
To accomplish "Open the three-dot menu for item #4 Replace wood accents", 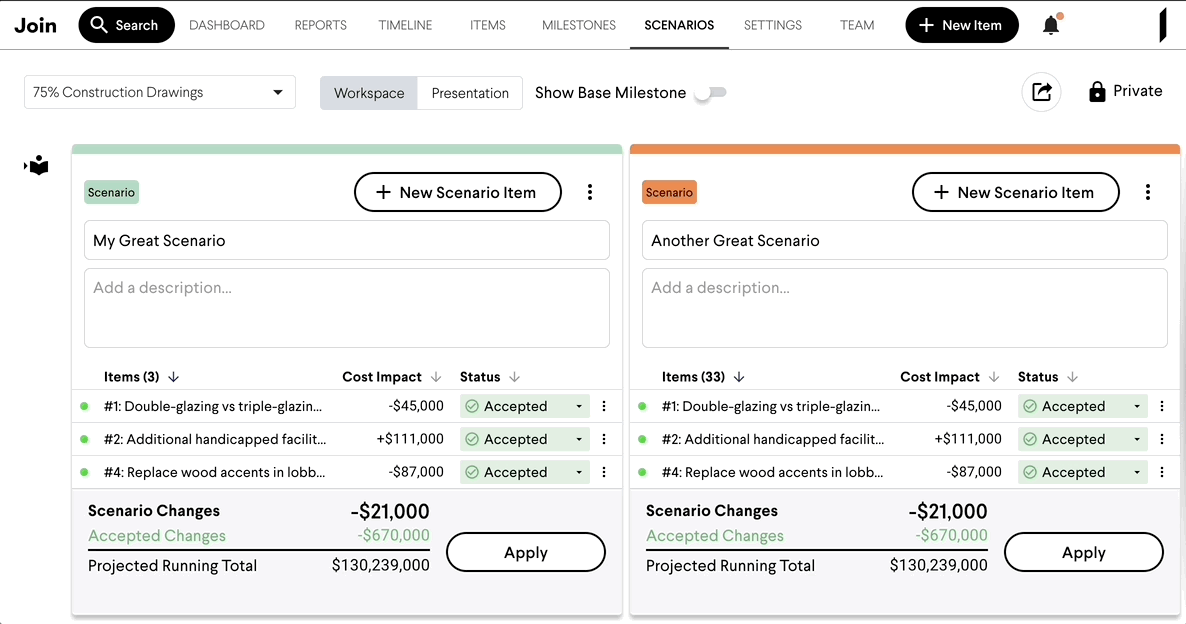I will tap(602, 471).
